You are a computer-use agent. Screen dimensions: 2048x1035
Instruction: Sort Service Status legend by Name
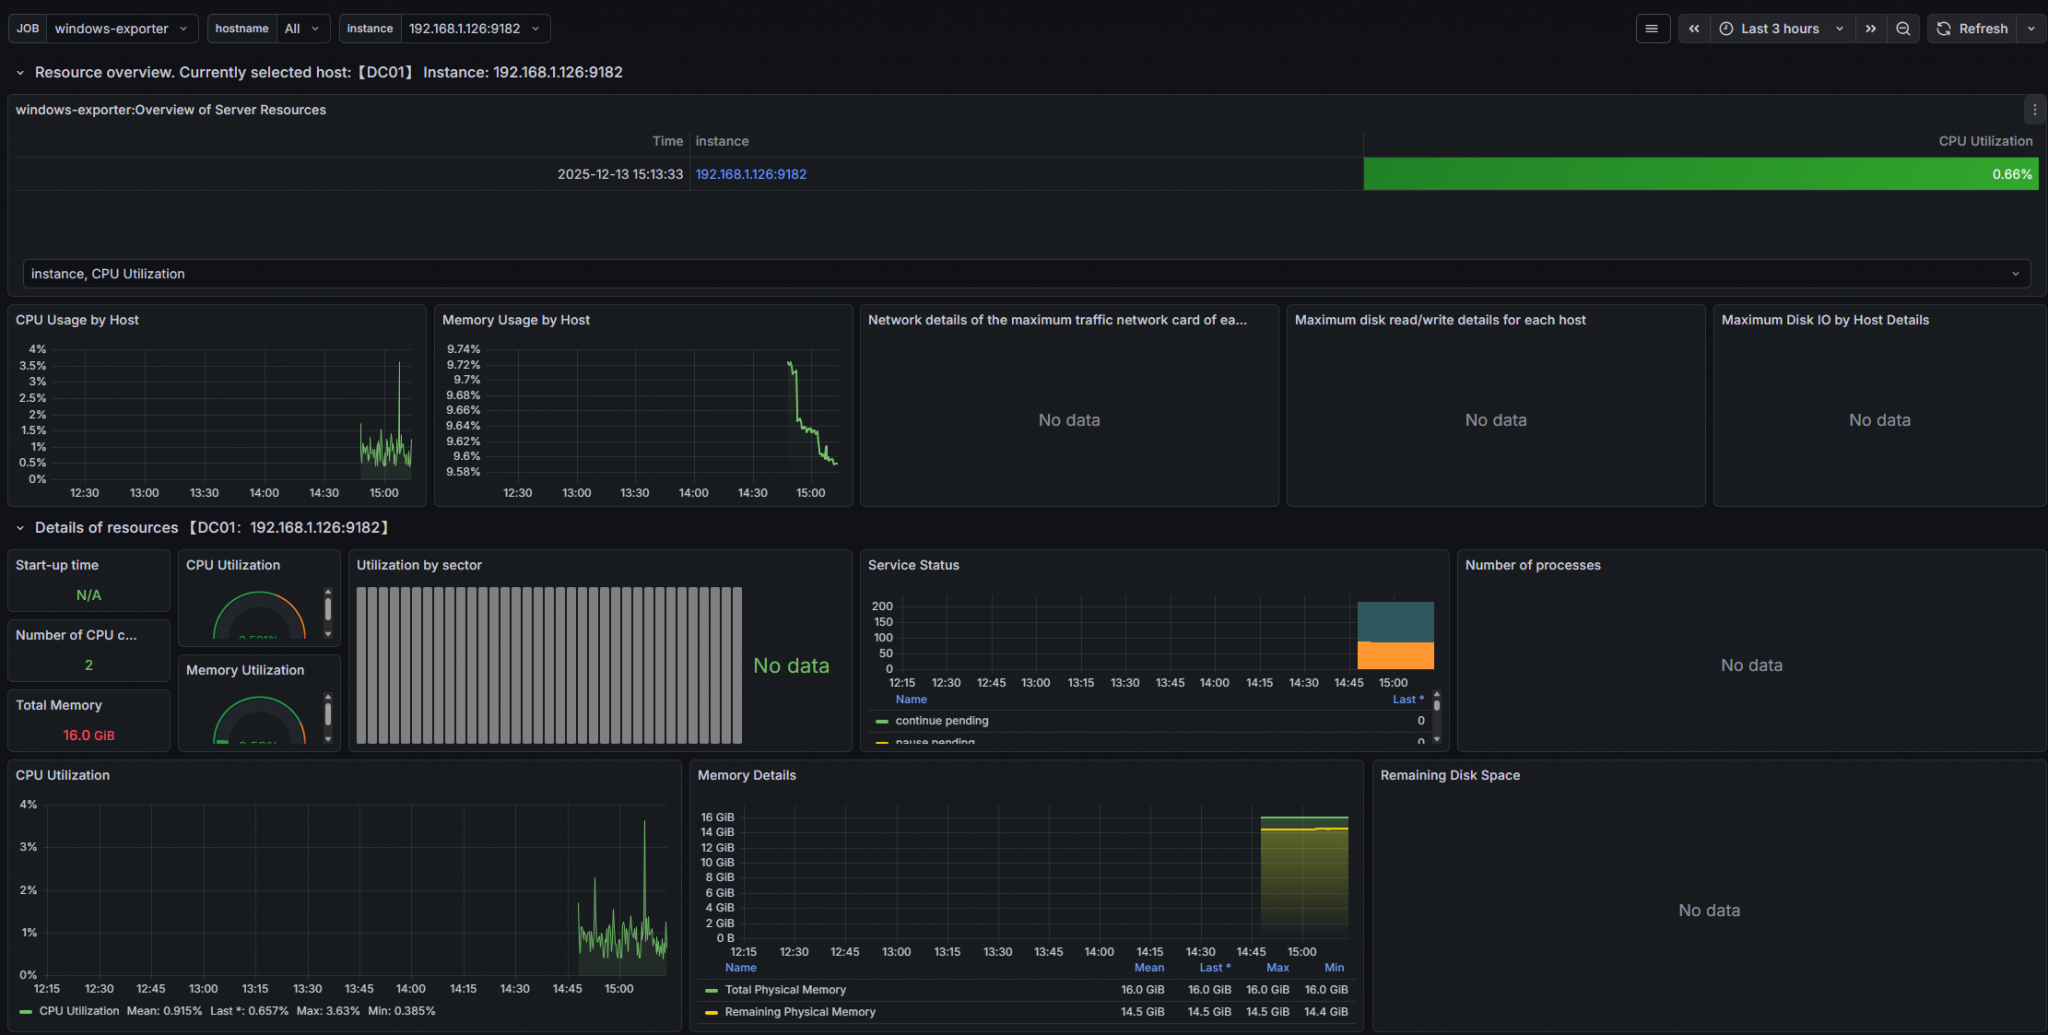[911, 700]
